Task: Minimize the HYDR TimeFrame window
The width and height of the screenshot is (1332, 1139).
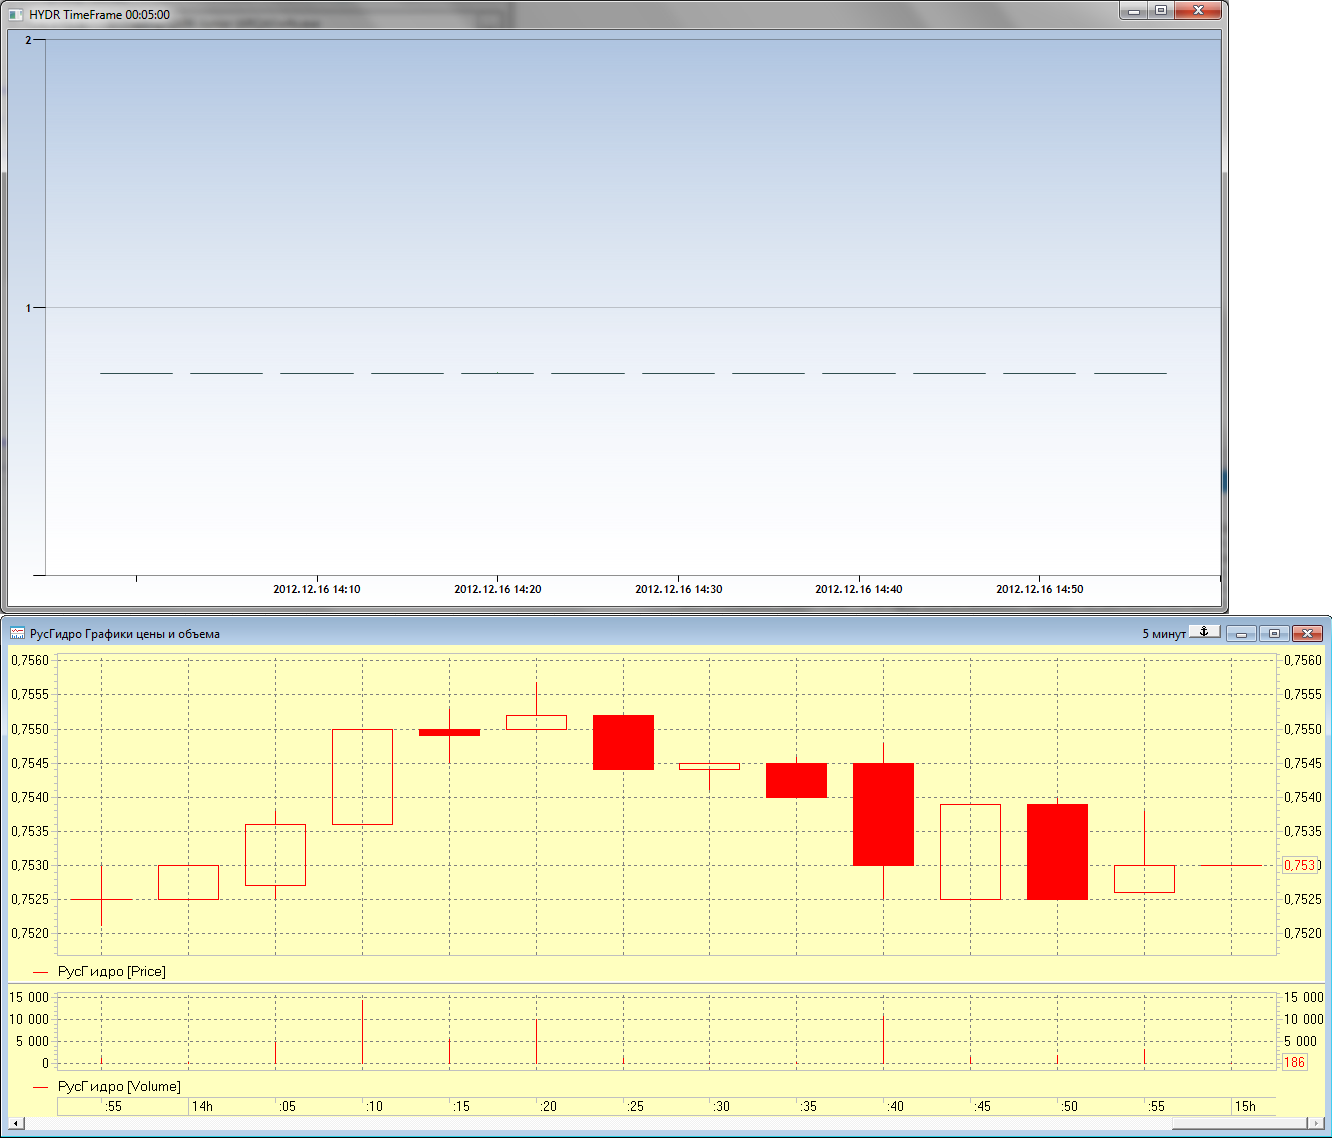Action: [1133, 11]
